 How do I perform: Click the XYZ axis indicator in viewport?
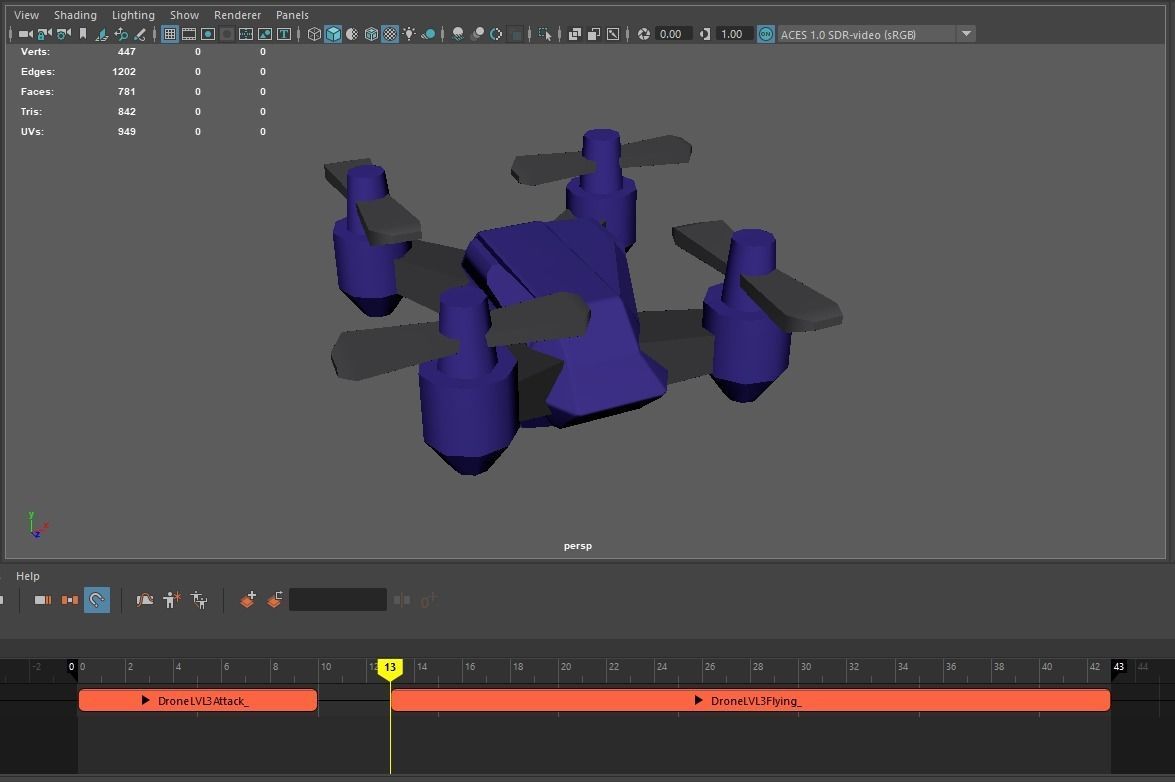(x=37, y=524)
